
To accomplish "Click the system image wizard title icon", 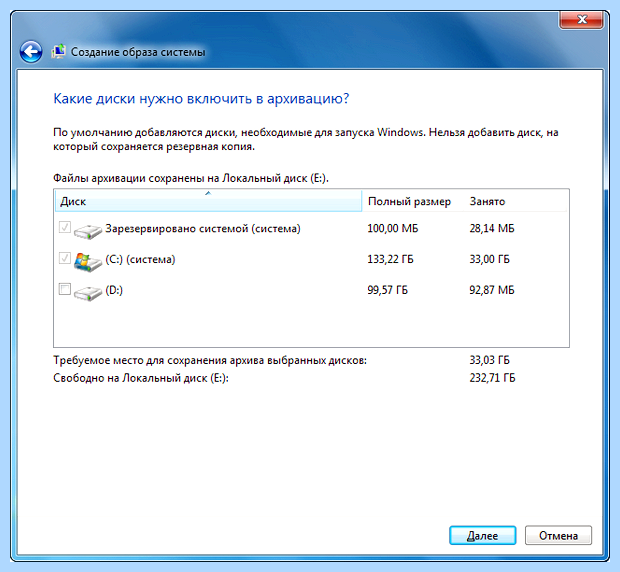I will point(59,51).
